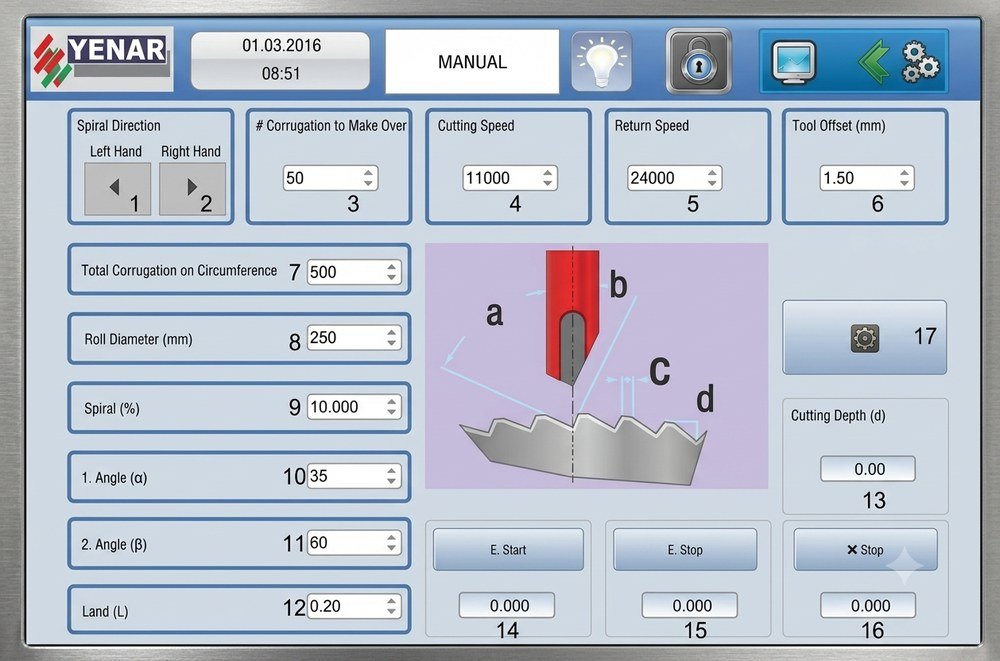Click the Cutting Speed field showing 11000

pyautogui.click(x=510, y=178)
